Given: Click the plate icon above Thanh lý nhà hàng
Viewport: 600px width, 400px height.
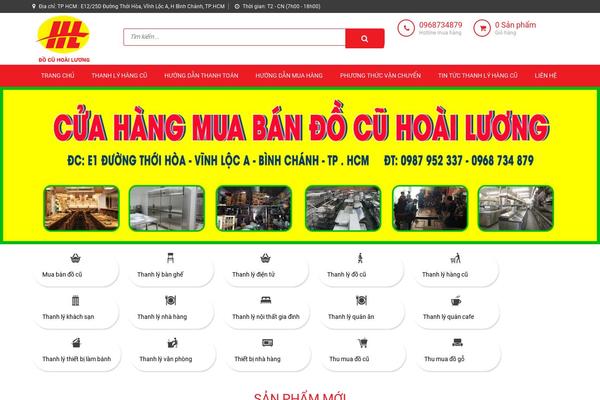Looking at the screenshot, I should click(170, 300).
